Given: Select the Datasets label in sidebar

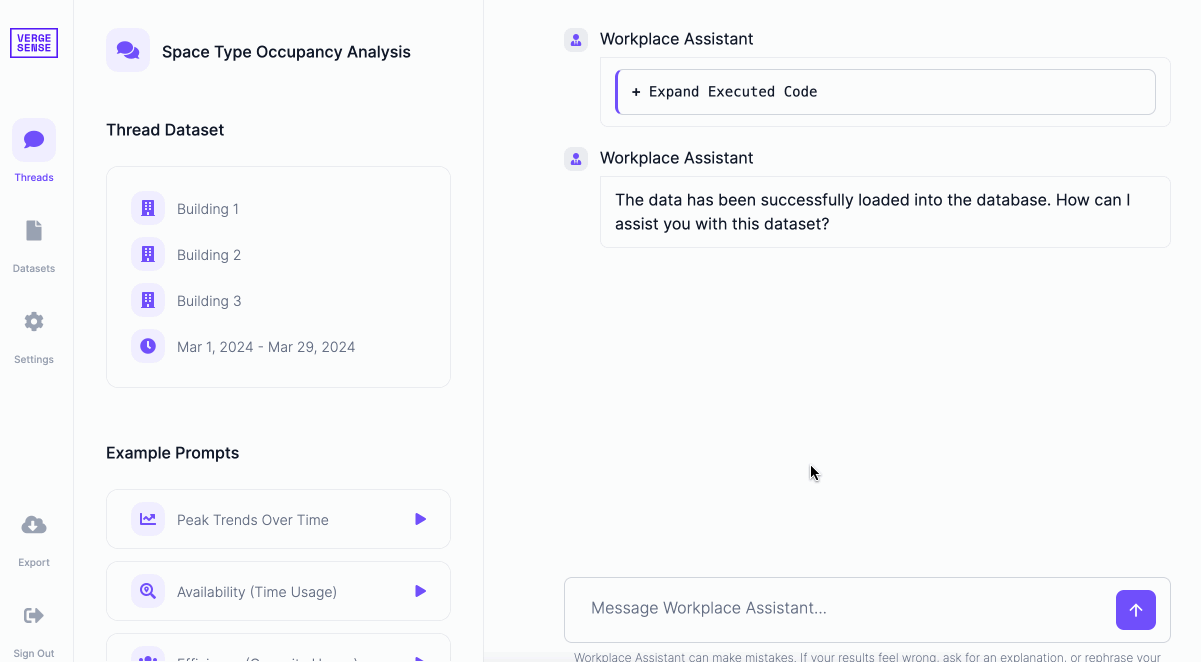Looking at the screenshot, I should coord(34,269).
